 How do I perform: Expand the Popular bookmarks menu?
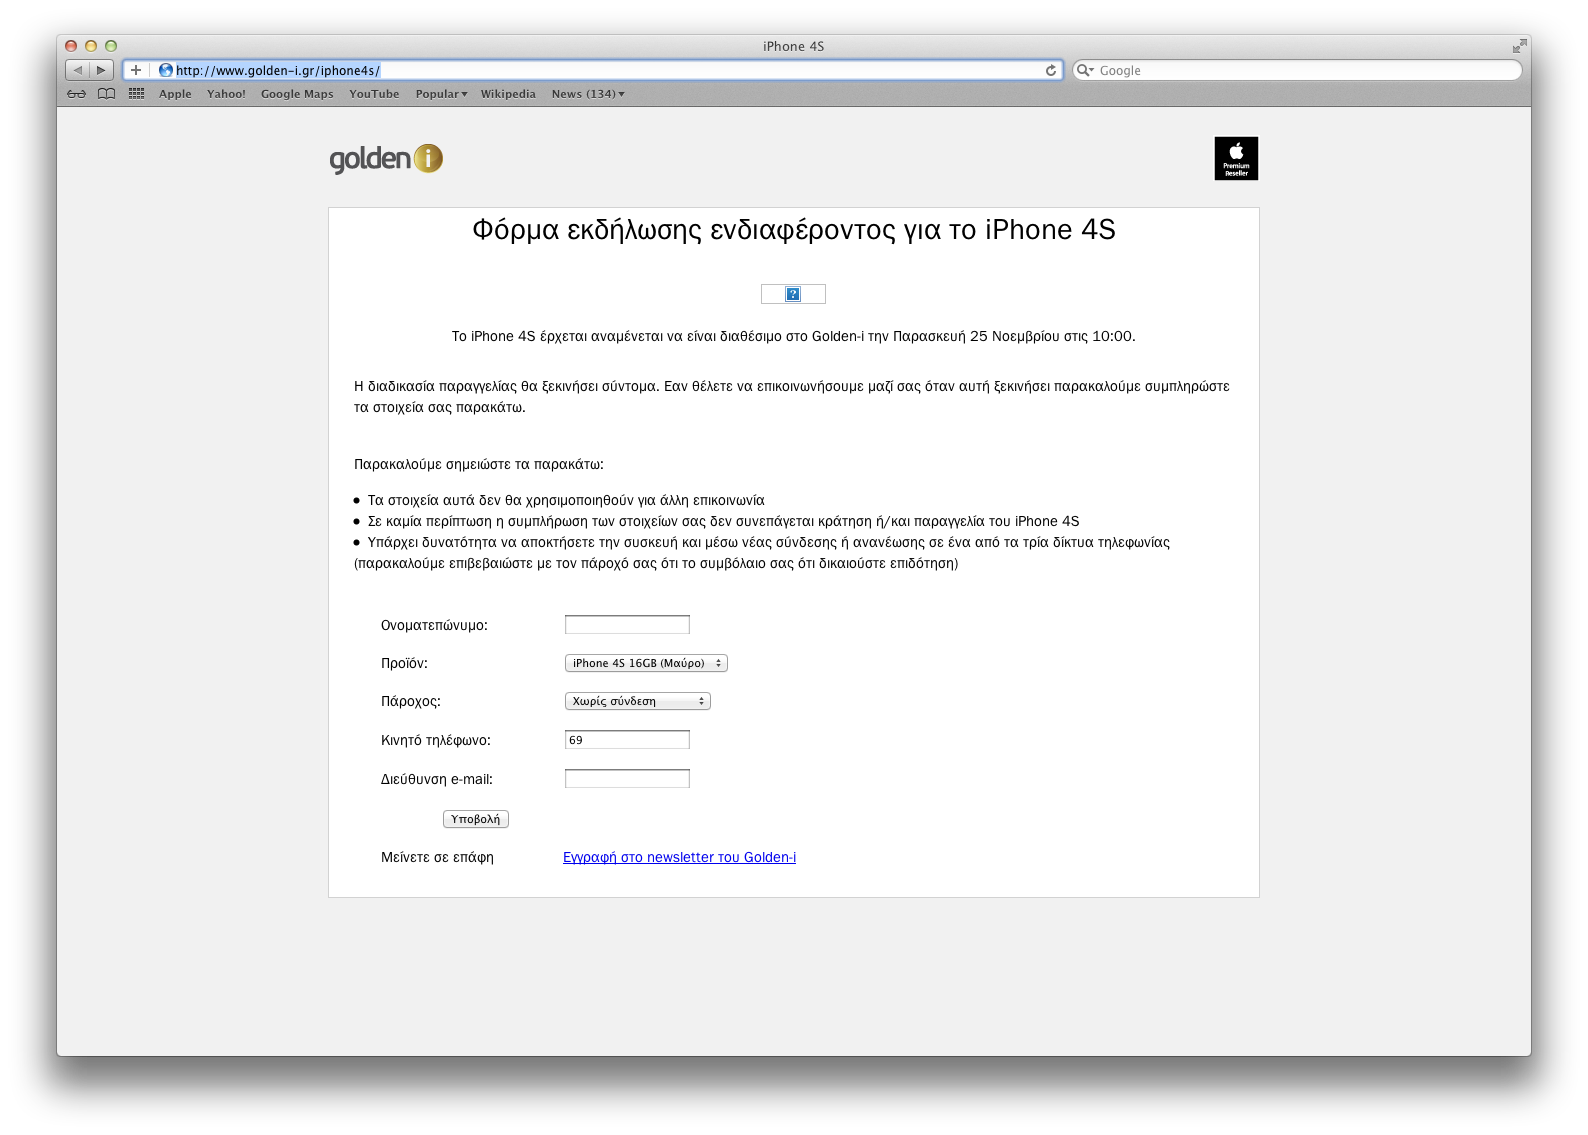coord(441,94)
